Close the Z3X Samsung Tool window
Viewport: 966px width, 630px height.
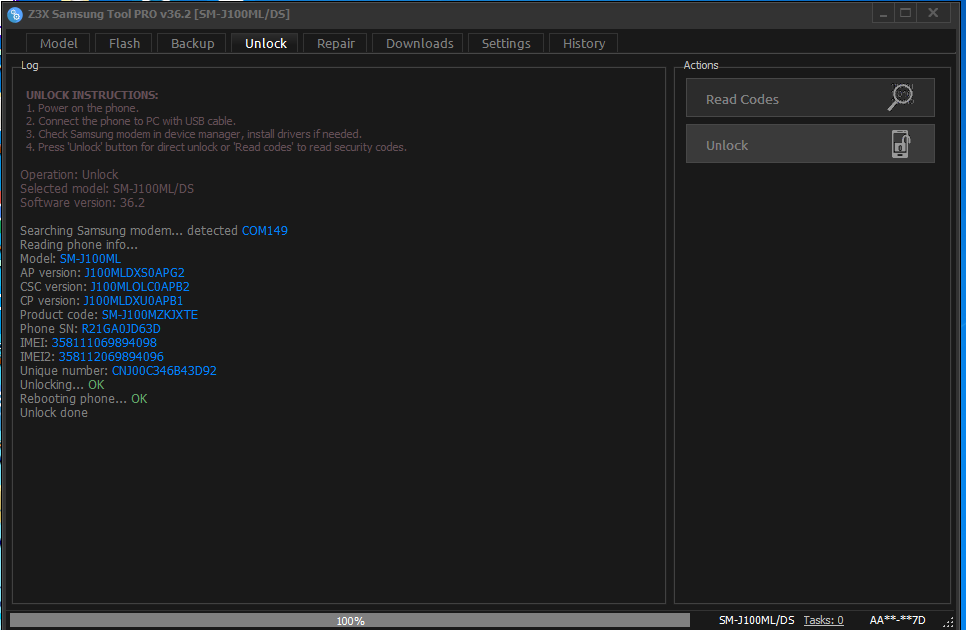click(x=933, y=13)
